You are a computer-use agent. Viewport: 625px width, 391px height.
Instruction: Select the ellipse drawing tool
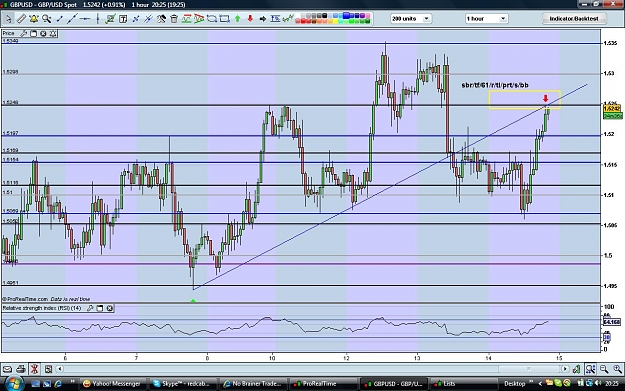212,18
